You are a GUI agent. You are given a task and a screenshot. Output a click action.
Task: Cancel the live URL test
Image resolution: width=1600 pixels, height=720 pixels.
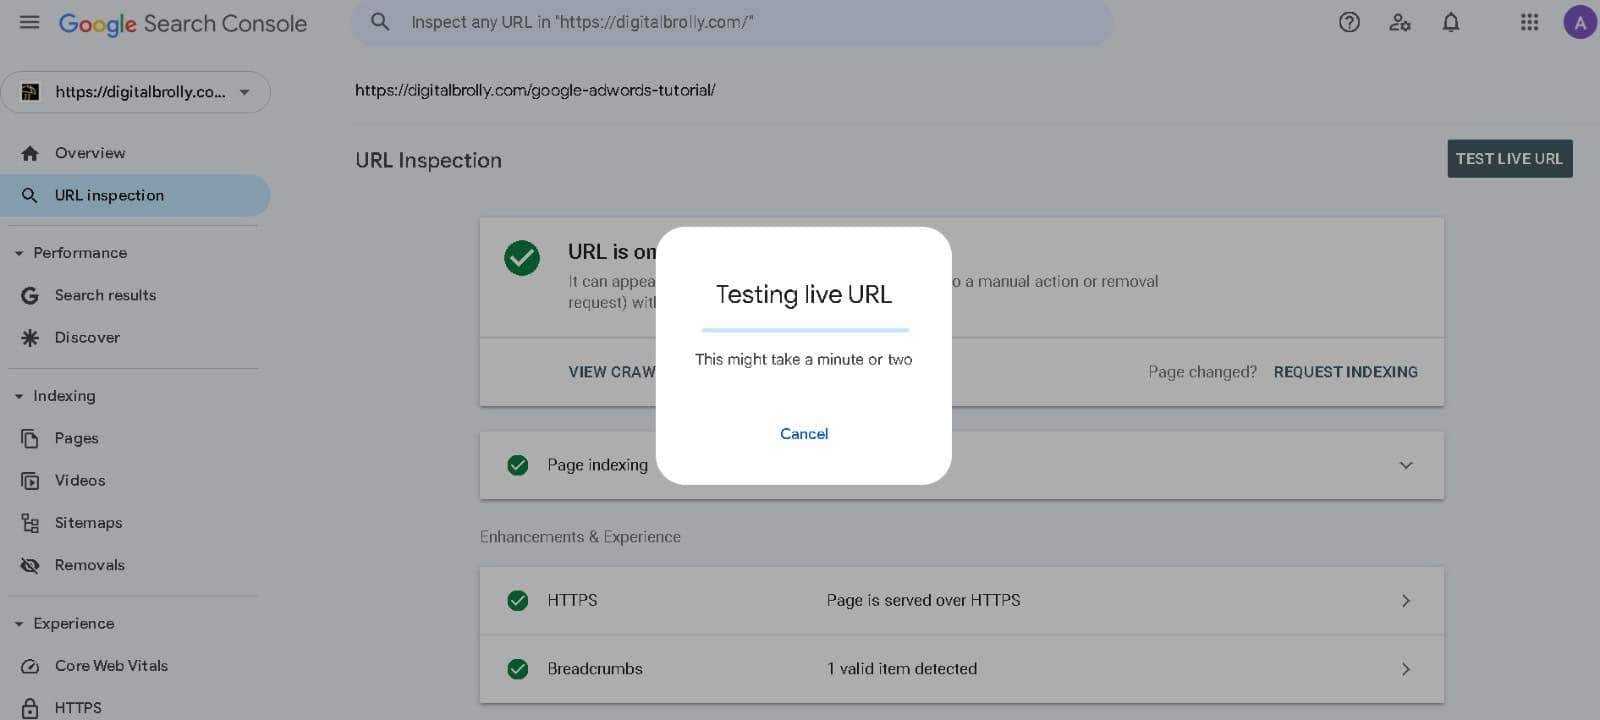pos(803,433)
